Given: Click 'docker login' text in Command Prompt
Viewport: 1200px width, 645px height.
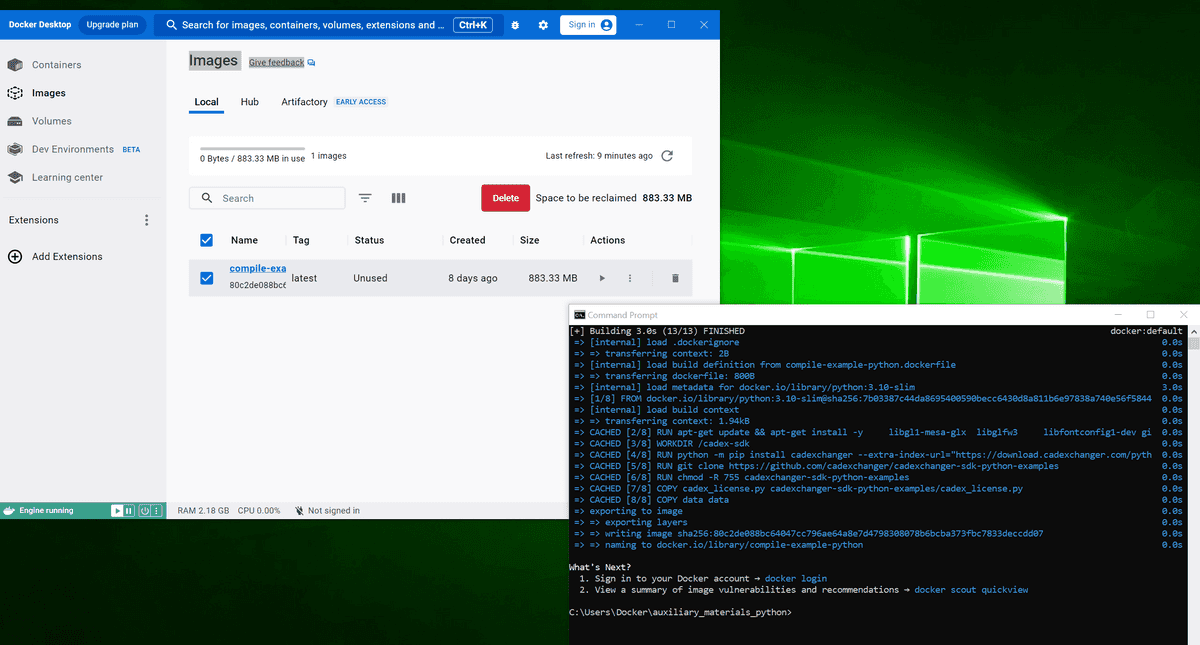Looking at the screenshot, I should coord(796,578).
